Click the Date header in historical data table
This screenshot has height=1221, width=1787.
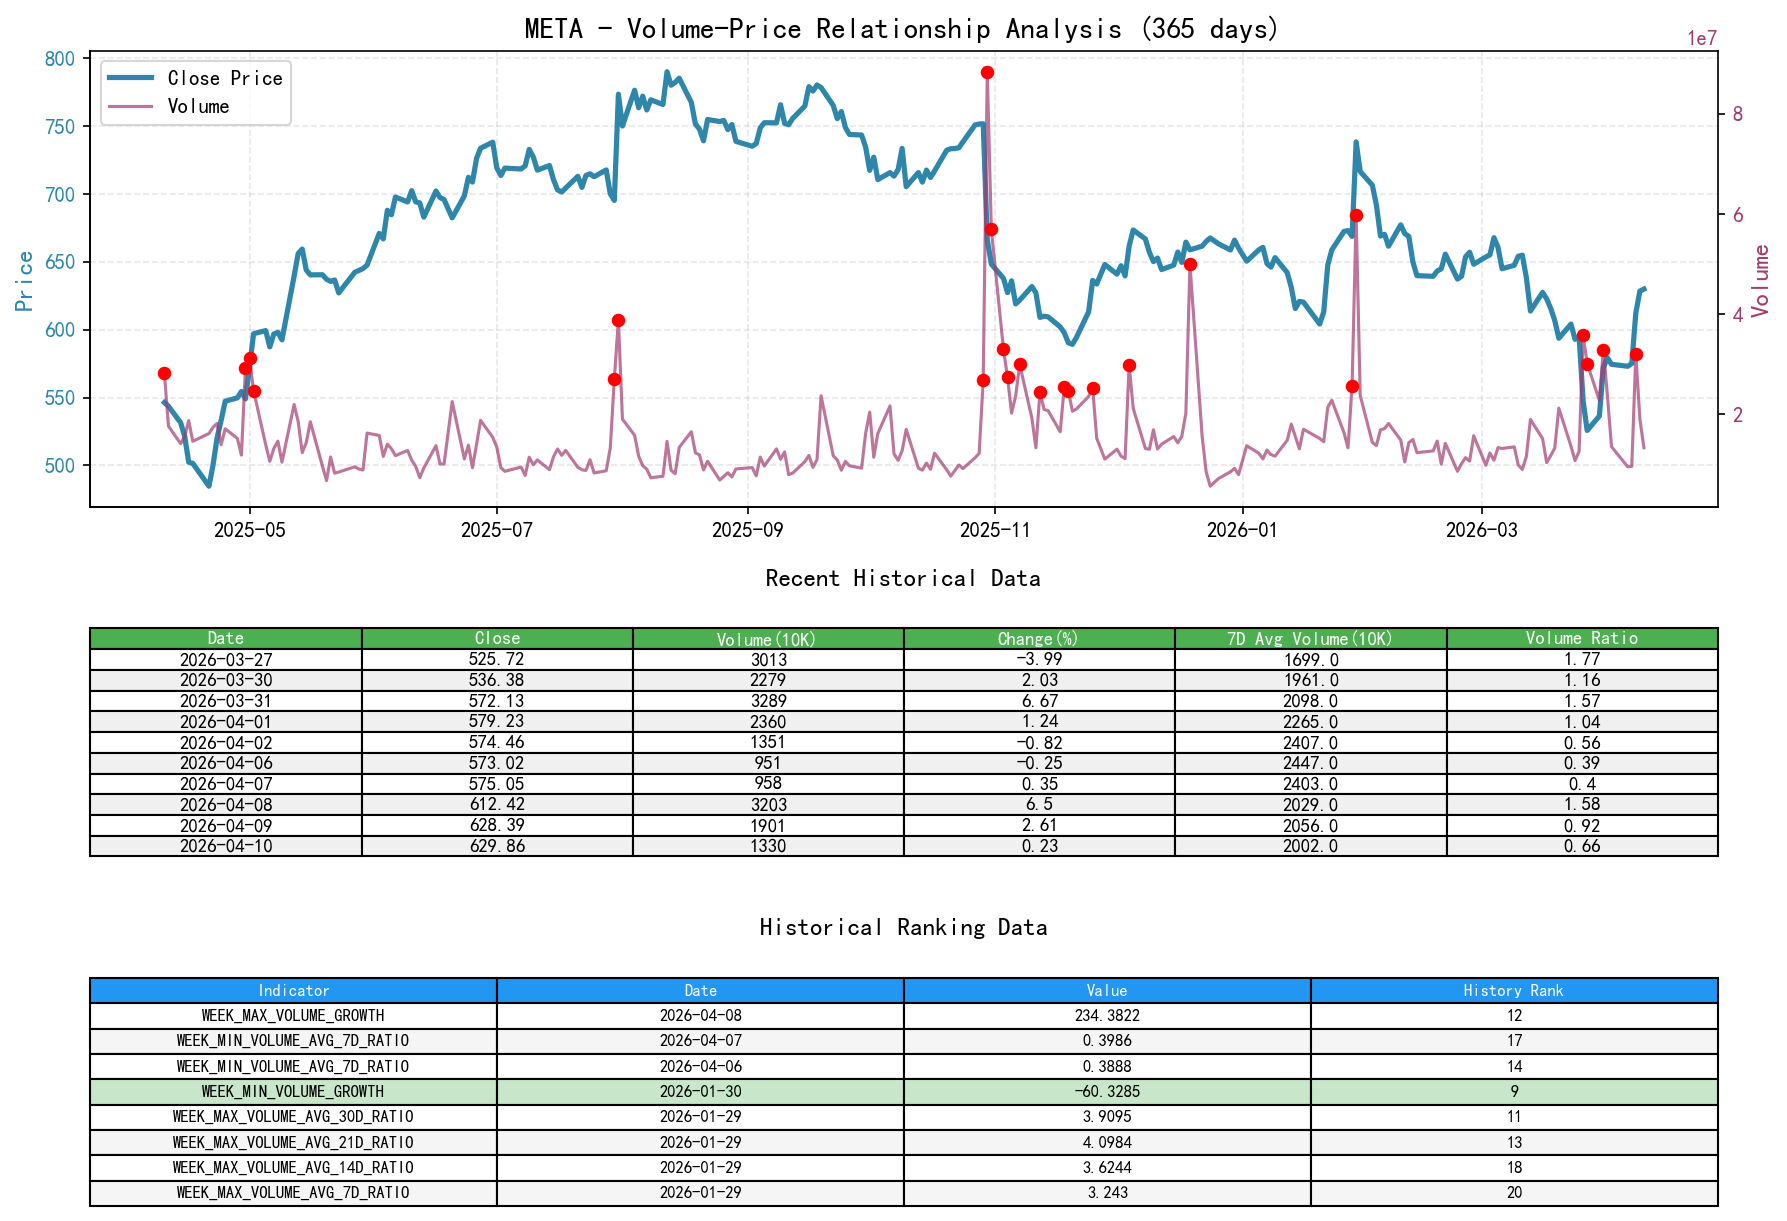pyautogui.click(x=226, y=638)
